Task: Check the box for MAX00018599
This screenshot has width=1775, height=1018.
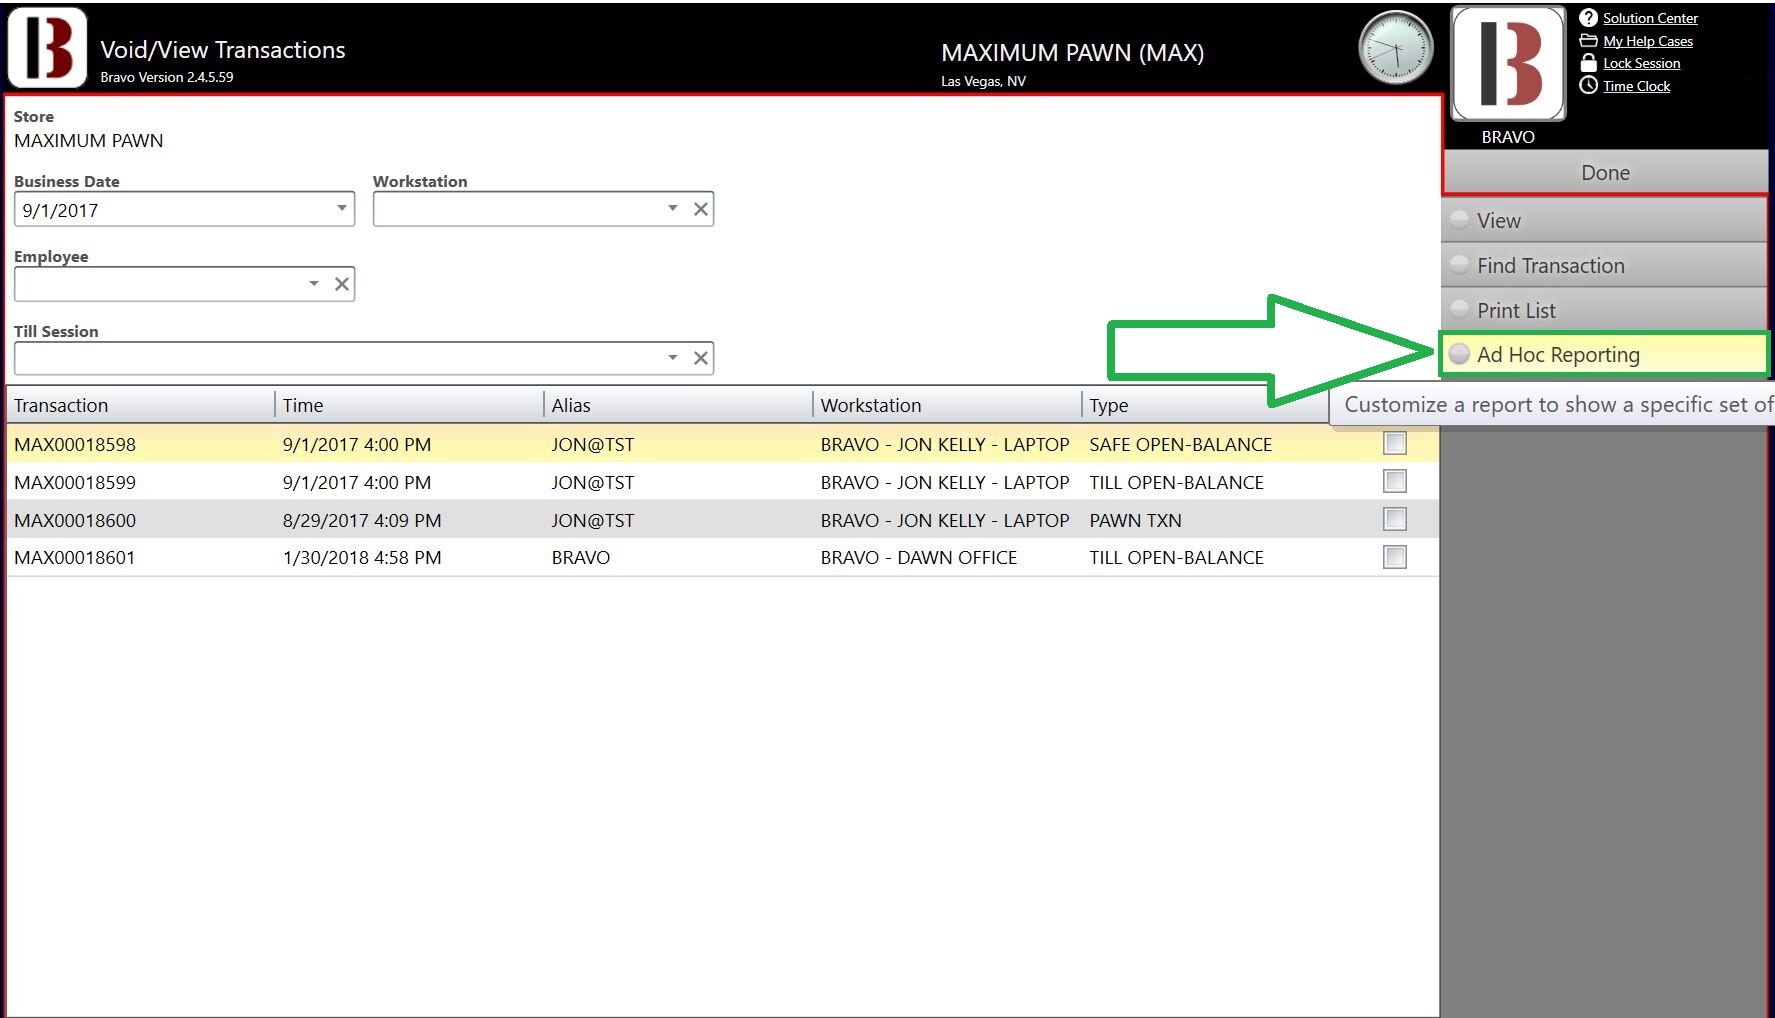Action: point(1395,481)
